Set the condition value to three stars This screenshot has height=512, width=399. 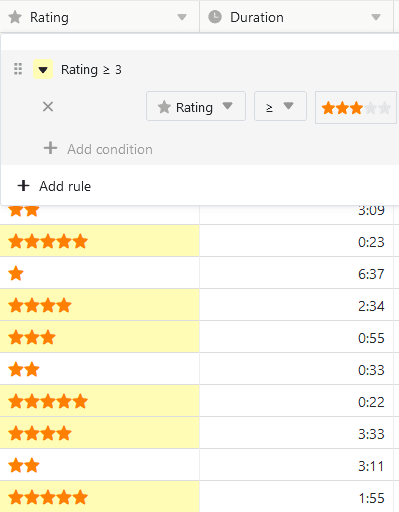pos(357,108)
